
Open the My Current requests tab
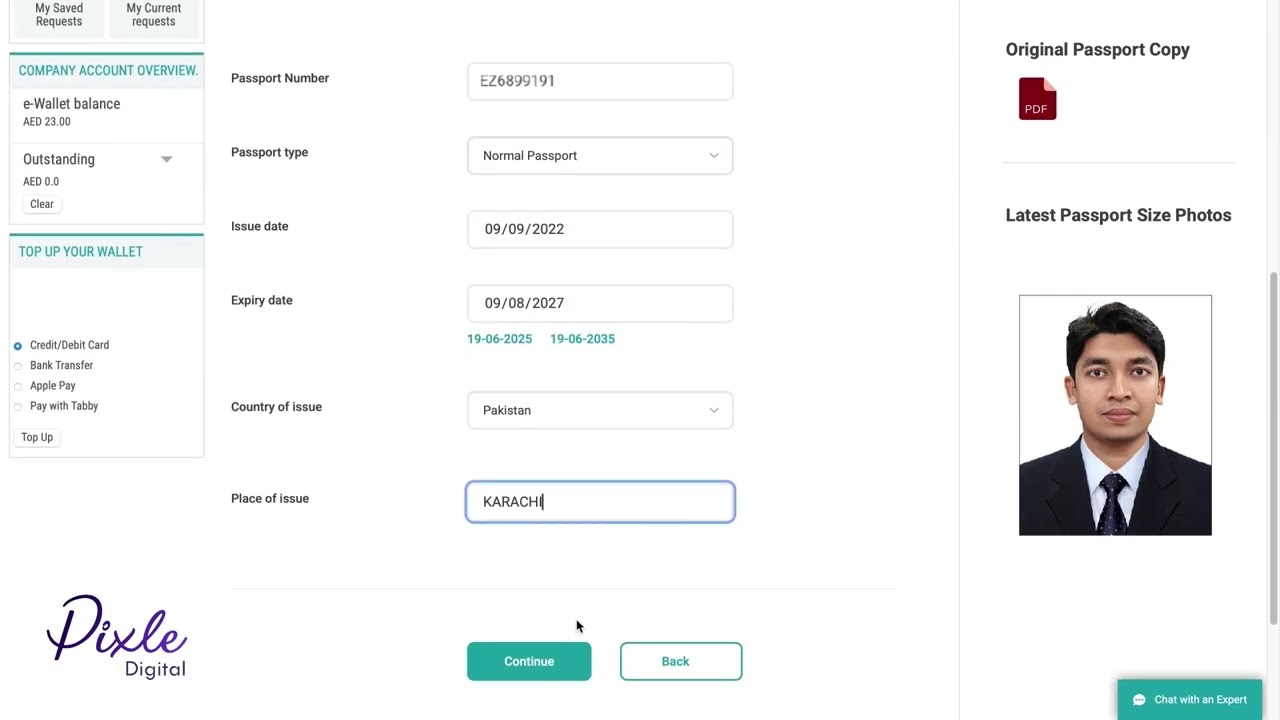coord(154,15)
